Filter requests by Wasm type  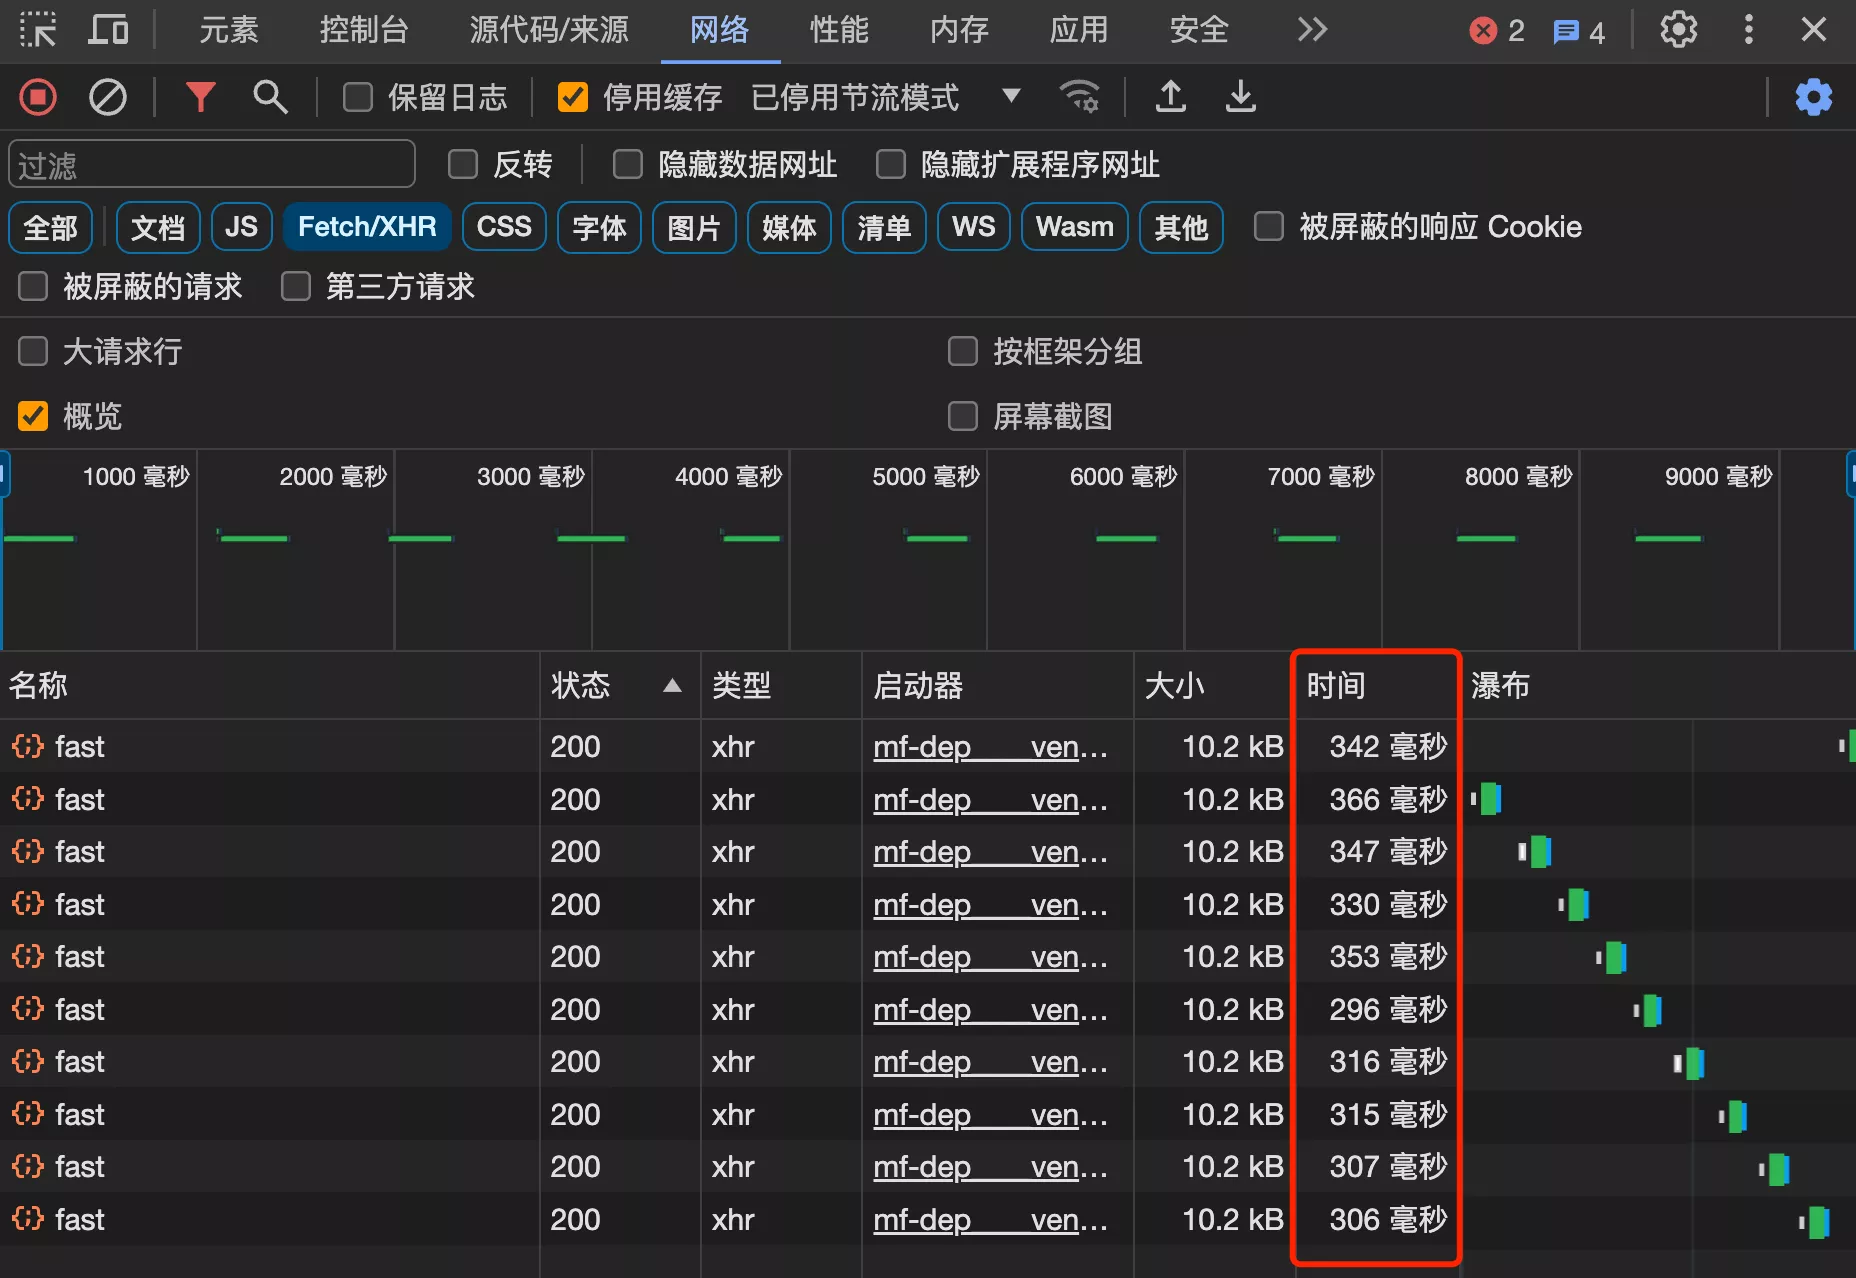pyautogui.click(x=1075, y=227)
